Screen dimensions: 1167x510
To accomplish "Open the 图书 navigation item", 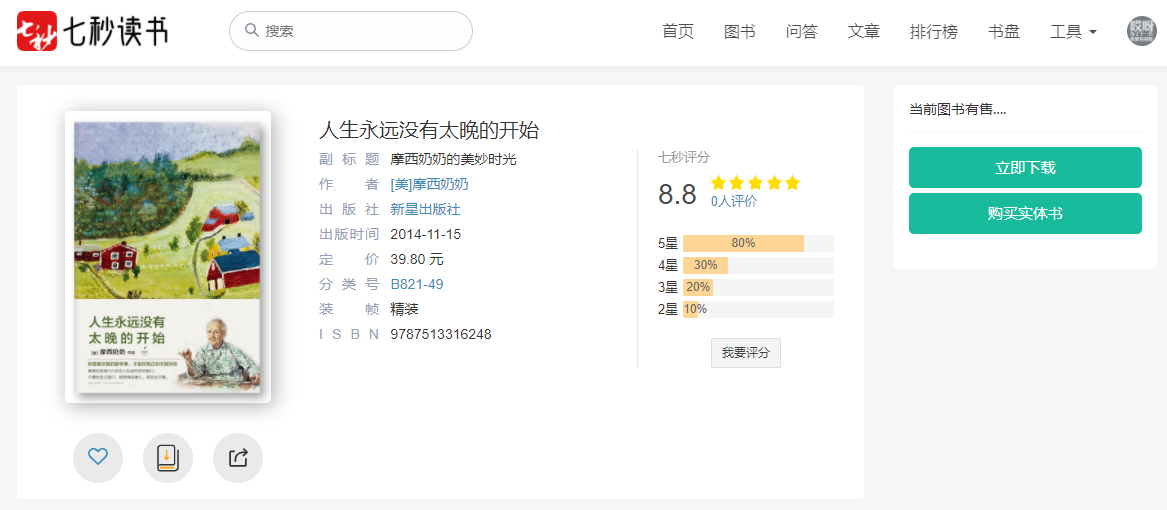I will [740, 32].
